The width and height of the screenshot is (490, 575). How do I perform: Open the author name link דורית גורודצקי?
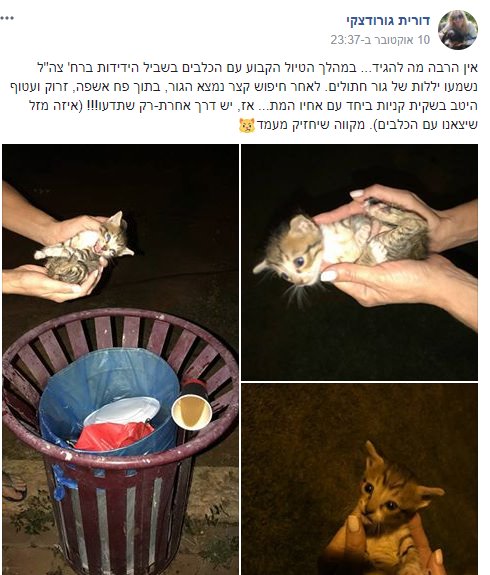(388, 21)
